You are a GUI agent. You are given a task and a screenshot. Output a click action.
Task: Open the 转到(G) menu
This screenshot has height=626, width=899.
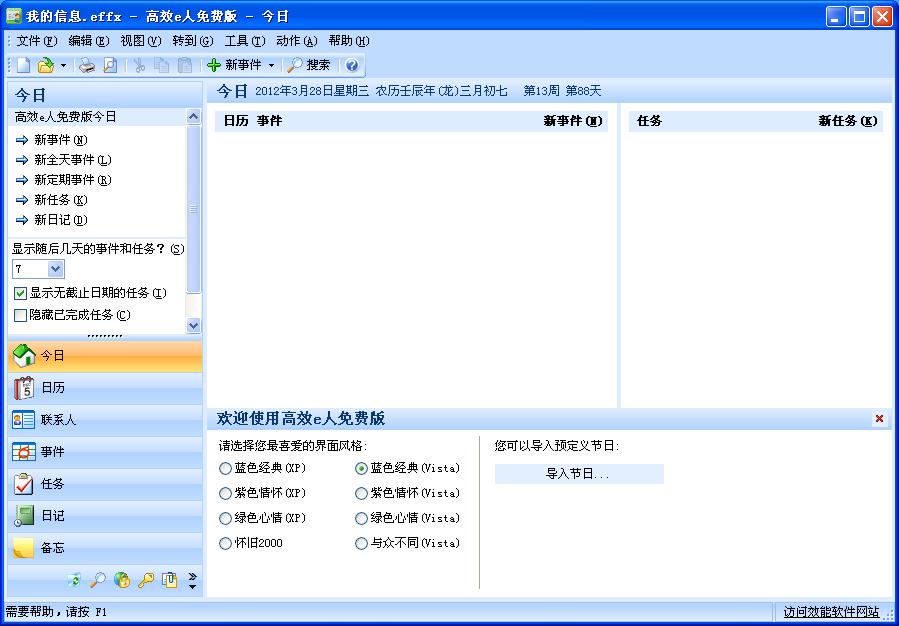click(x=193, y=41)
